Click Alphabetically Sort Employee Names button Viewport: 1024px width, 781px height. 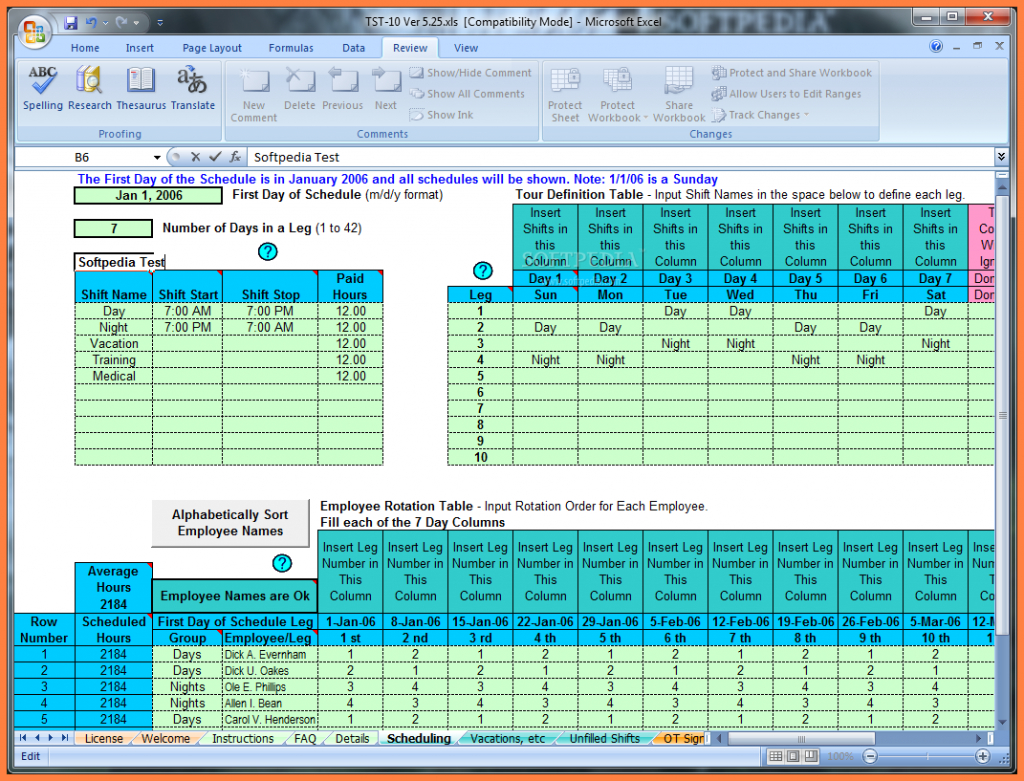coord(230,523)
